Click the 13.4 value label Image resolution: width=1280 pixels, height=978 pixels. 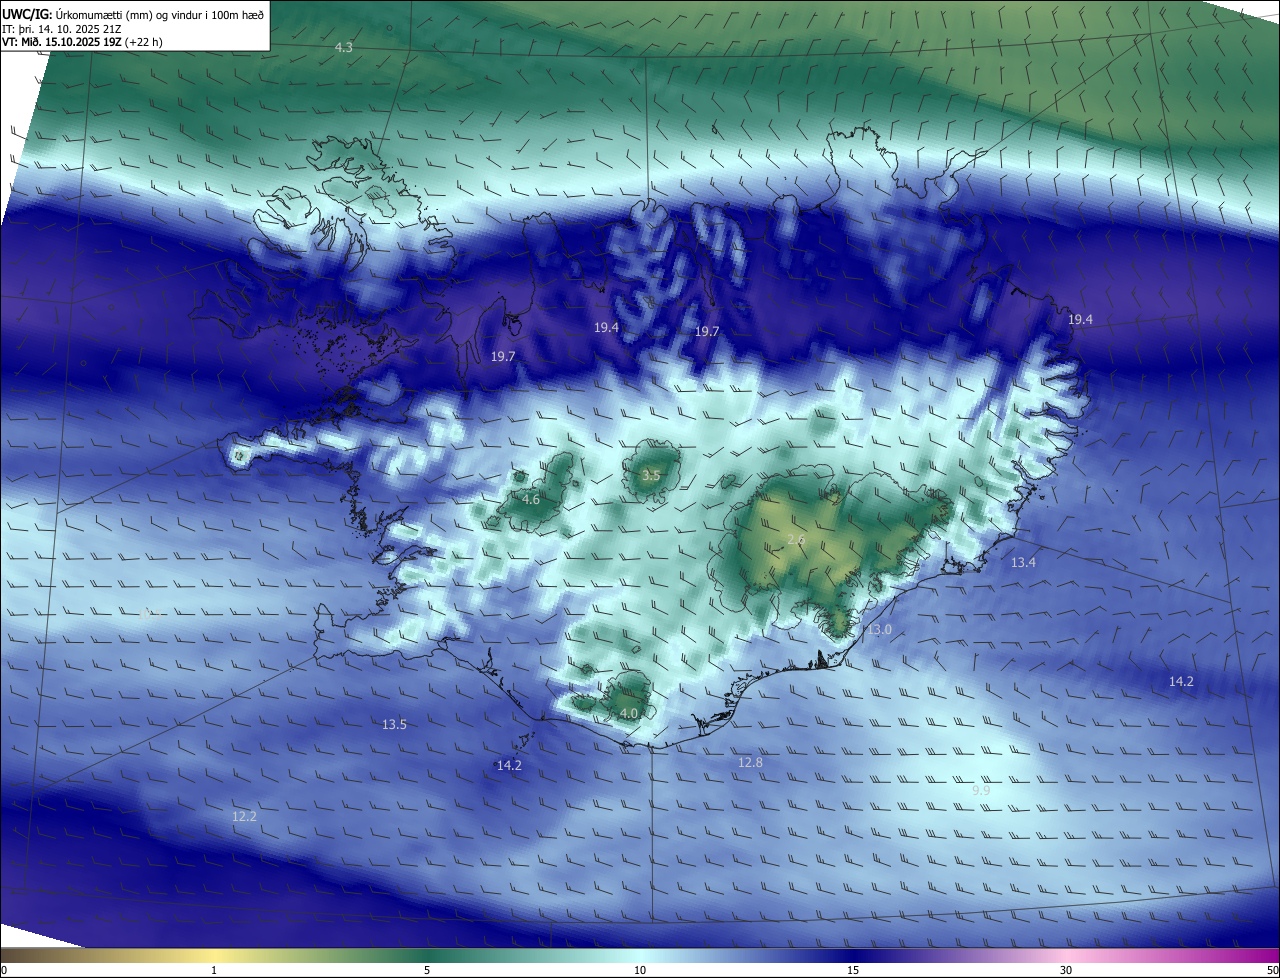point(1023,563)
